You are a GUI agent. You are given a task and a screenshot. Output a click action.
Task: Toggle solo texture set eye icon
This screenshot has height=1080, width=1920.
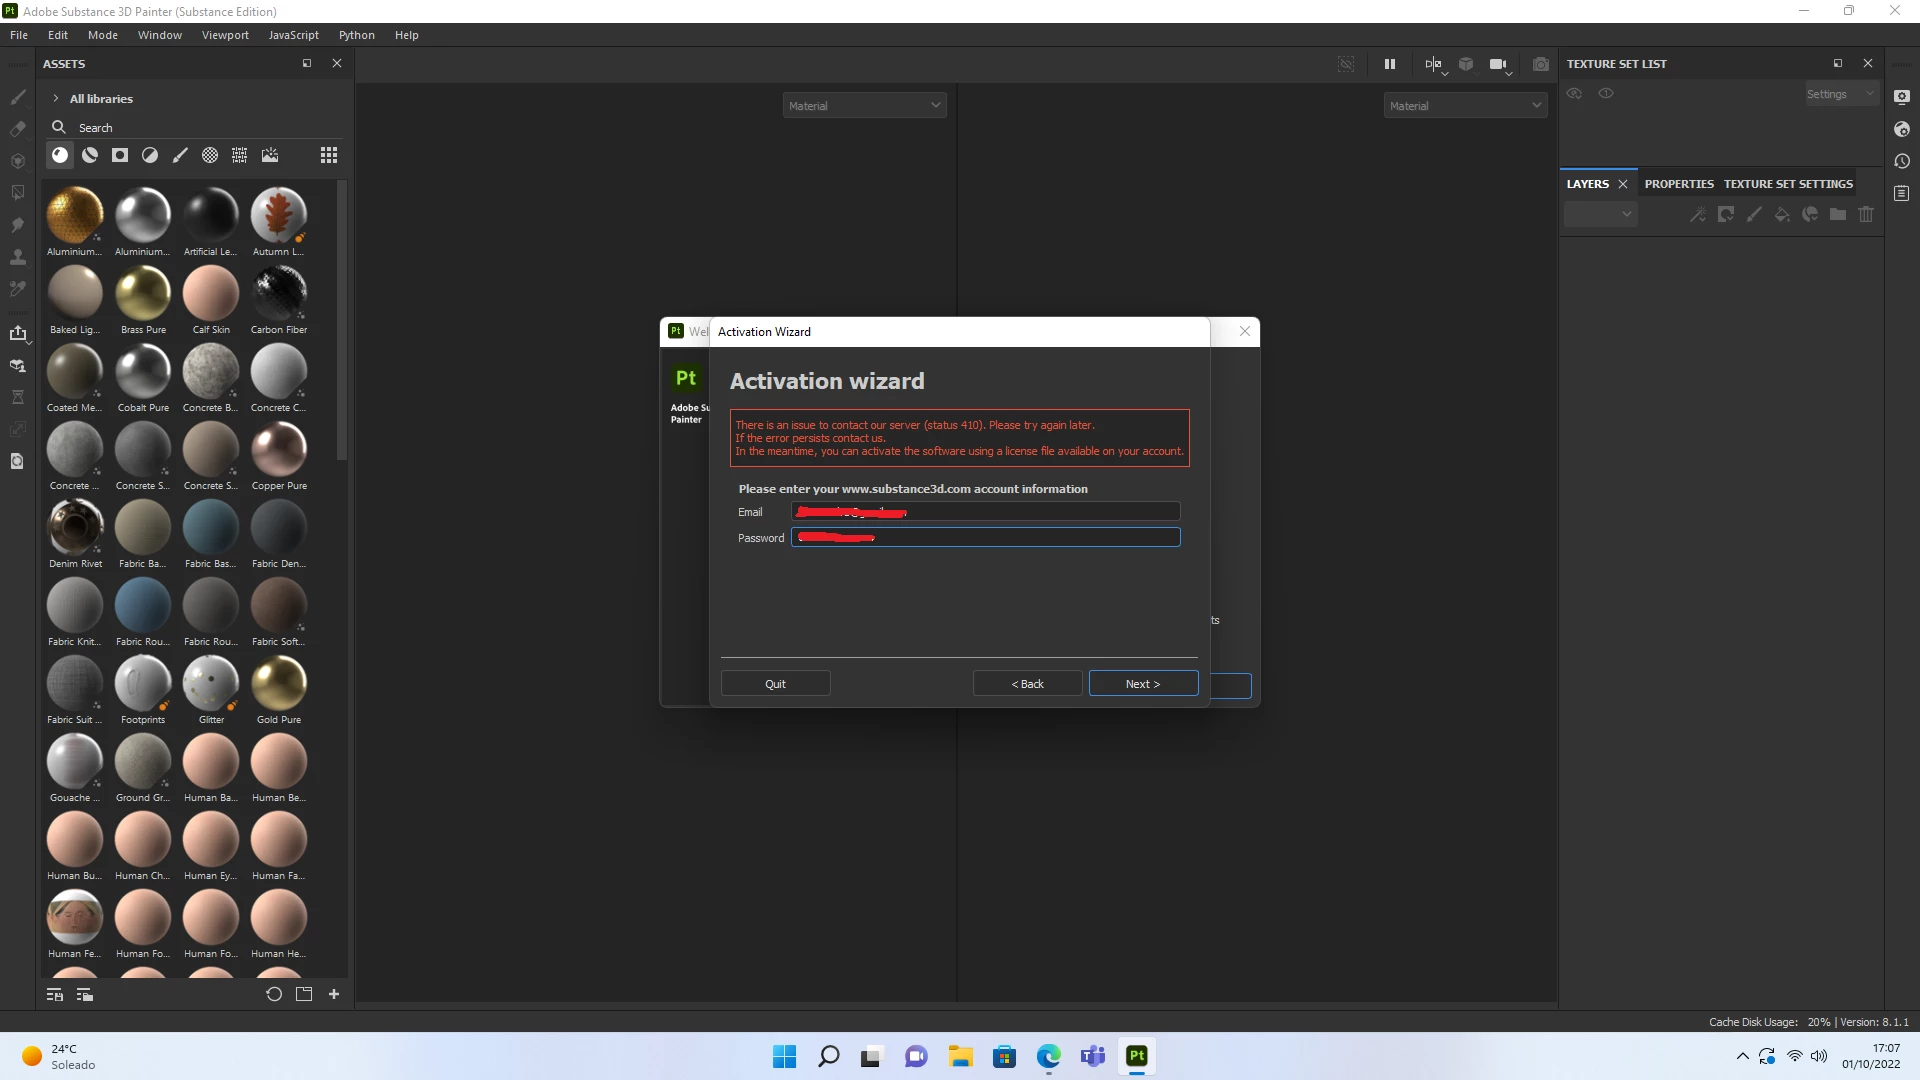(1606, 93)
